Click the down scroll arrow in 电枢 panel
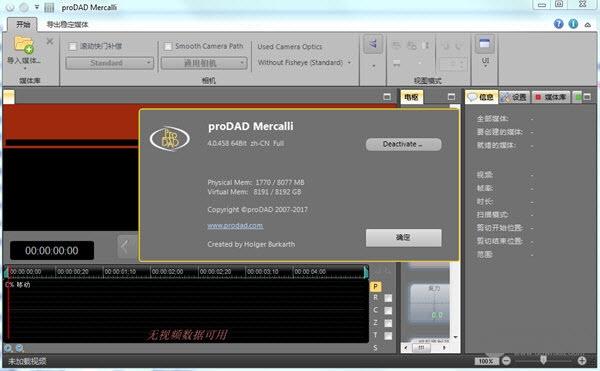Screen dimensions: 600x371 [455, 337]
